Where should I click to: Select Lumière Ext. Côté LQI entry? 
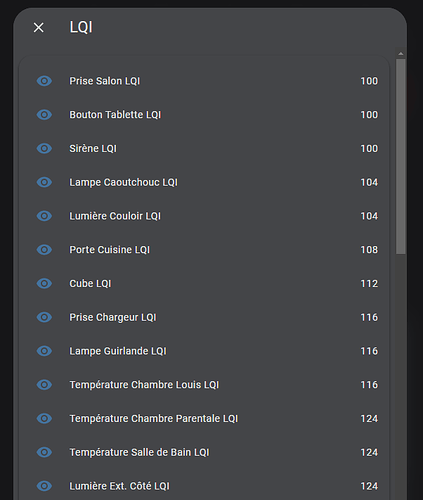click(x=204, y=486)
